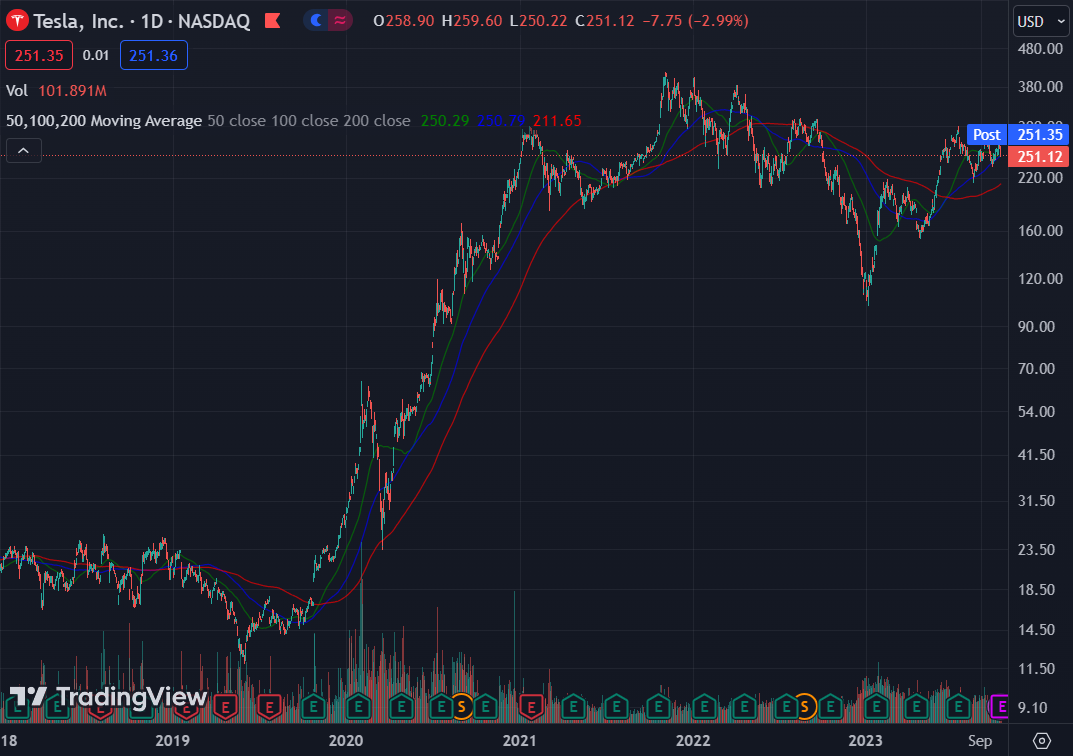Click the first red earnings marker right of the watermark

225,706
